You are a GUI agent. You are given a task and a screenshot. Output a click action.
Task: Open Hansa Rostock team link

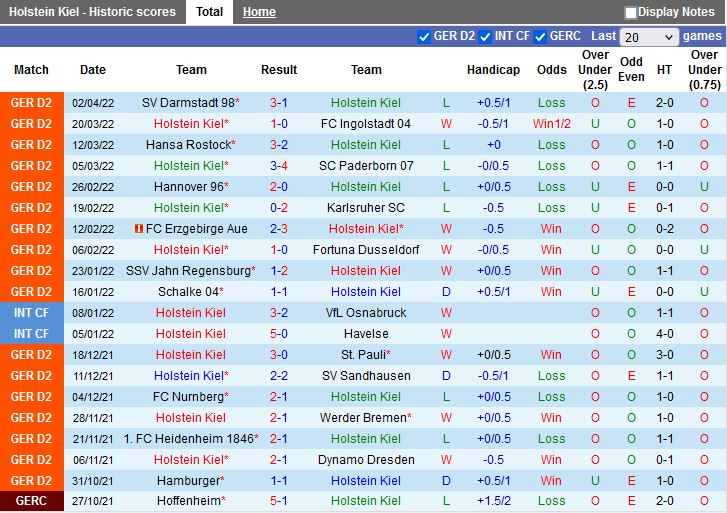(188, 145)
